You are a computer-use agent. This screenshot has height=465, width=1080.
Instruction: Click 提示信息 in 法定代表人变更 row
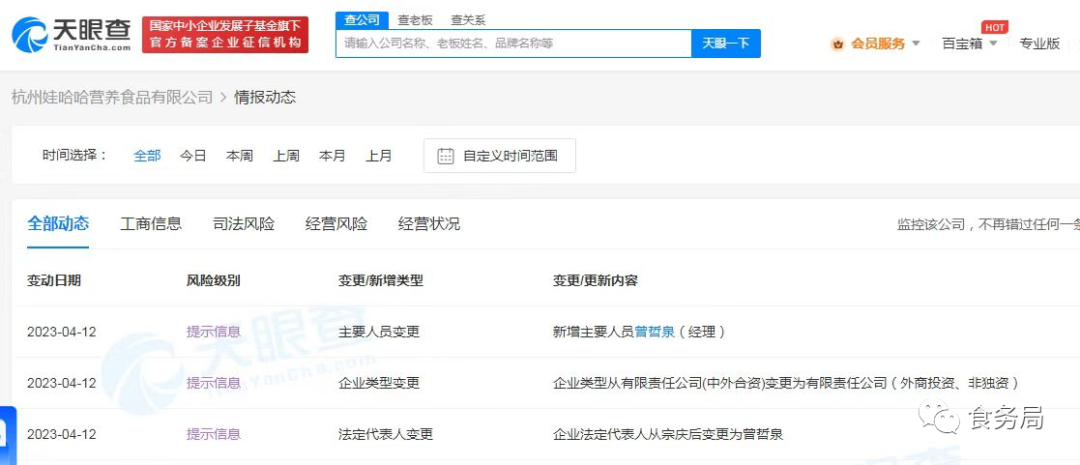pos(214,434)
